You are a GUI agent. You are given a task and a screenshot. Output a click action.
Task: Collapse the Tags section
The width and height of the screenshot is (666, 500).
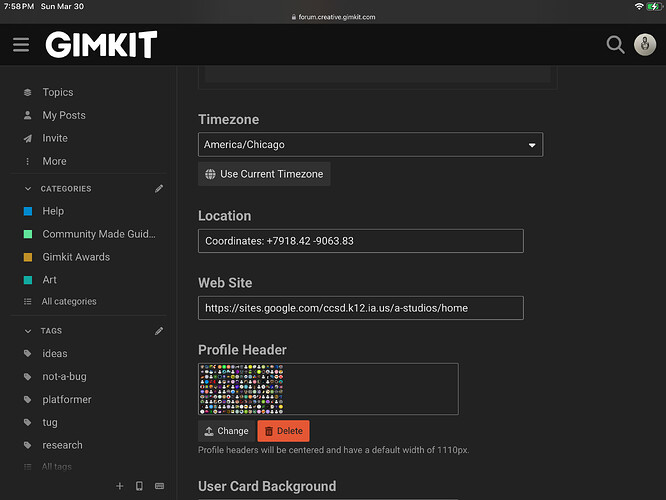[28, 331]
